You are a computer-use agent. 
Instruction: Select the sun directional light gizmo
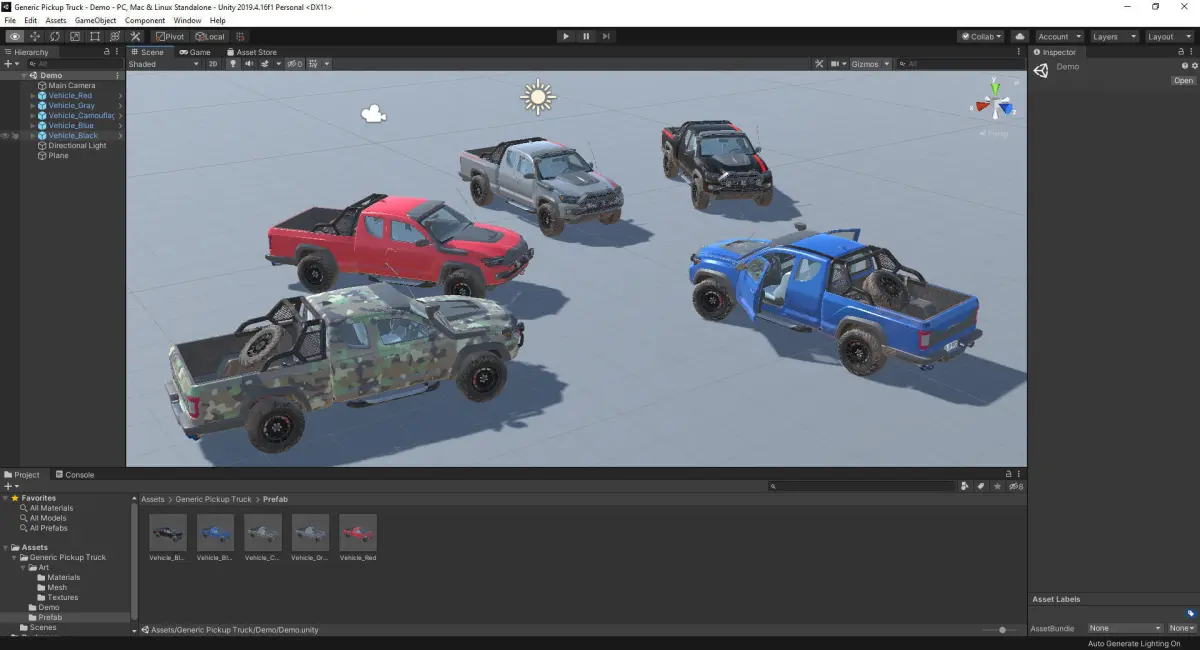tap(538, 97)
